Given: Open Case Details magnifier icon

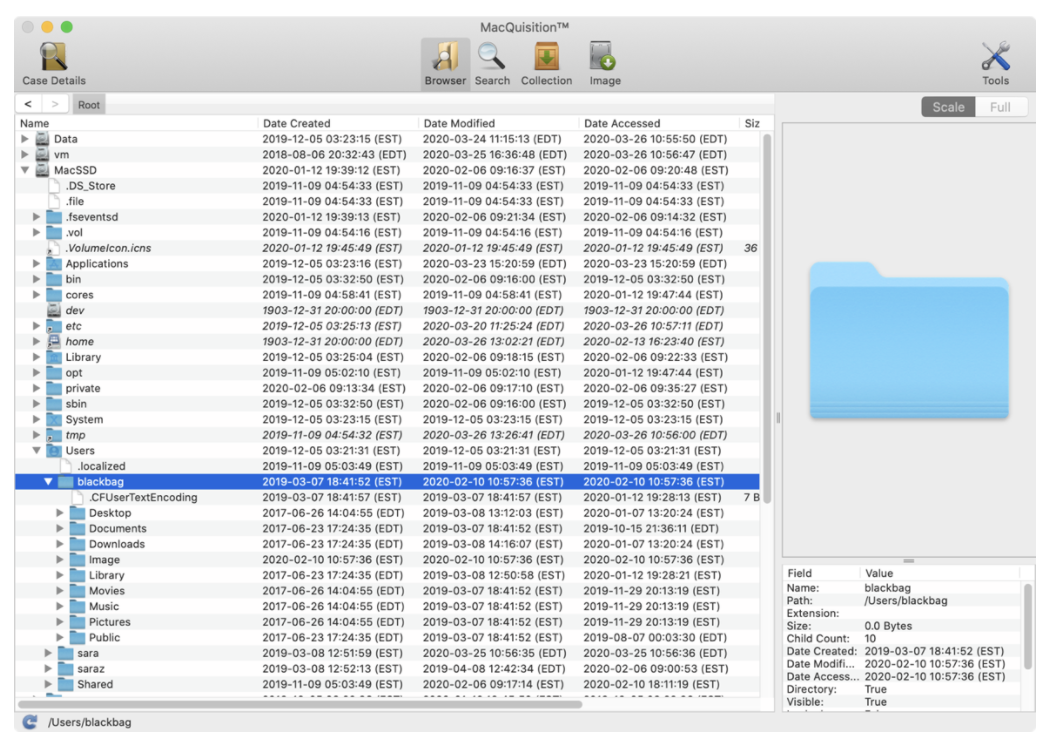Looking at the screenshot, I should point(54,57).
